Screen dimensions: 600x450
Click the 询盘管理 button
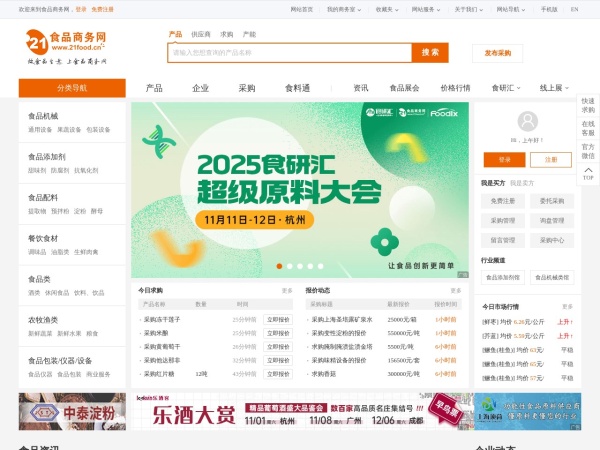pos(552,220)
